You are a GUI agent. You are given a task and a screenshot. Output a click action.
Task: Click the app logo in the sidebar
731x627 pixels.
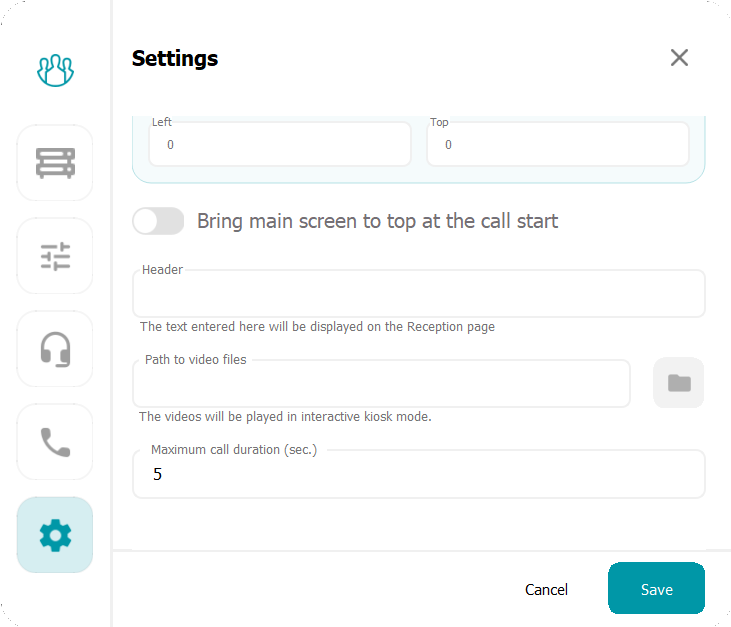coord(55,70)
